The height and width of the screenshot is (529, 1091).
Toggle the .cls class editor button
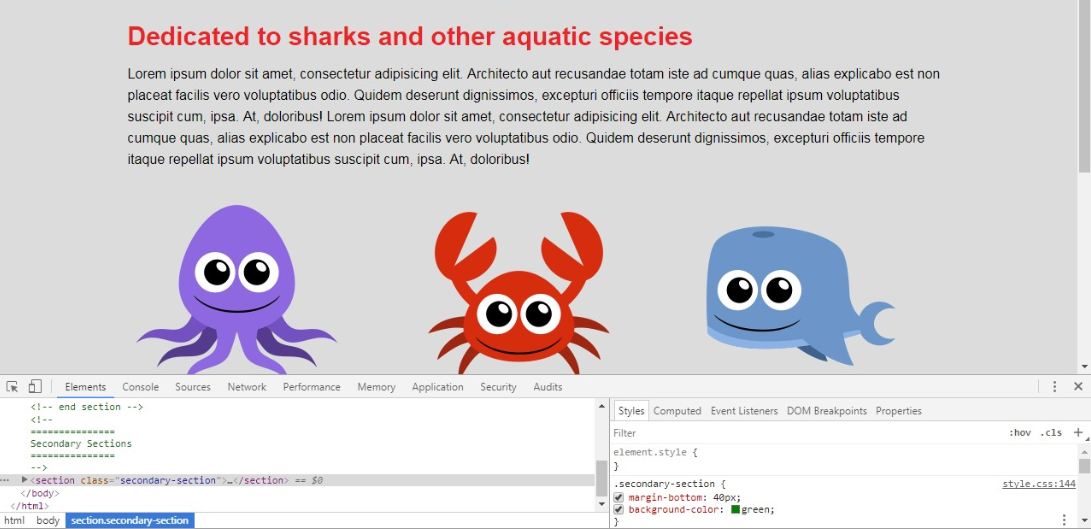pyautogui.click(x=1051, y=433)
